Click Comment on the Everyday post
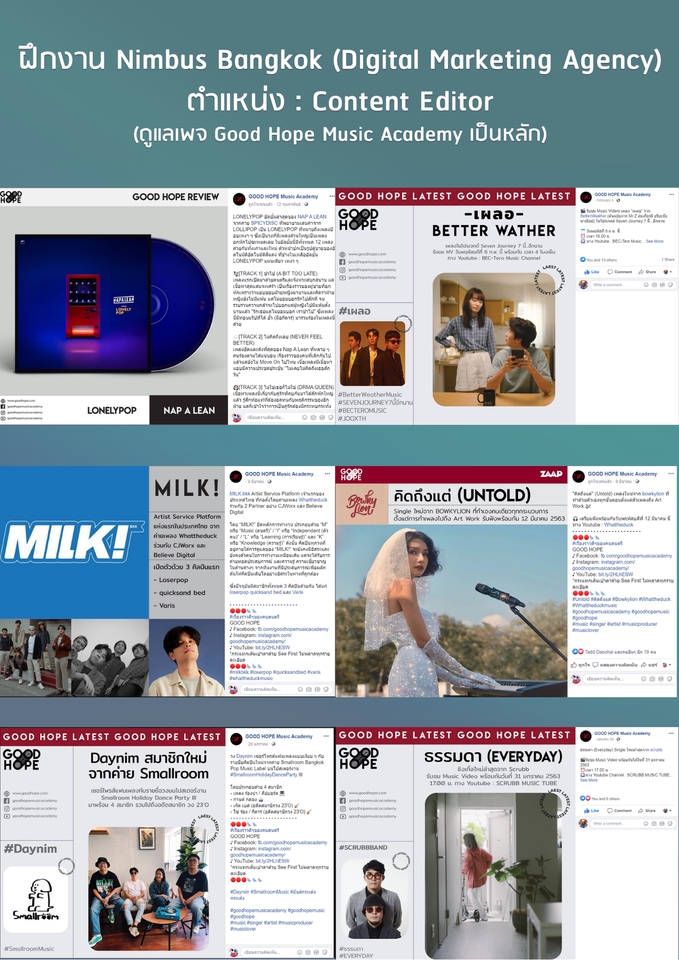The height and width of the screenshot is (960, 679). pyautogui.click(x=619, y=811)
